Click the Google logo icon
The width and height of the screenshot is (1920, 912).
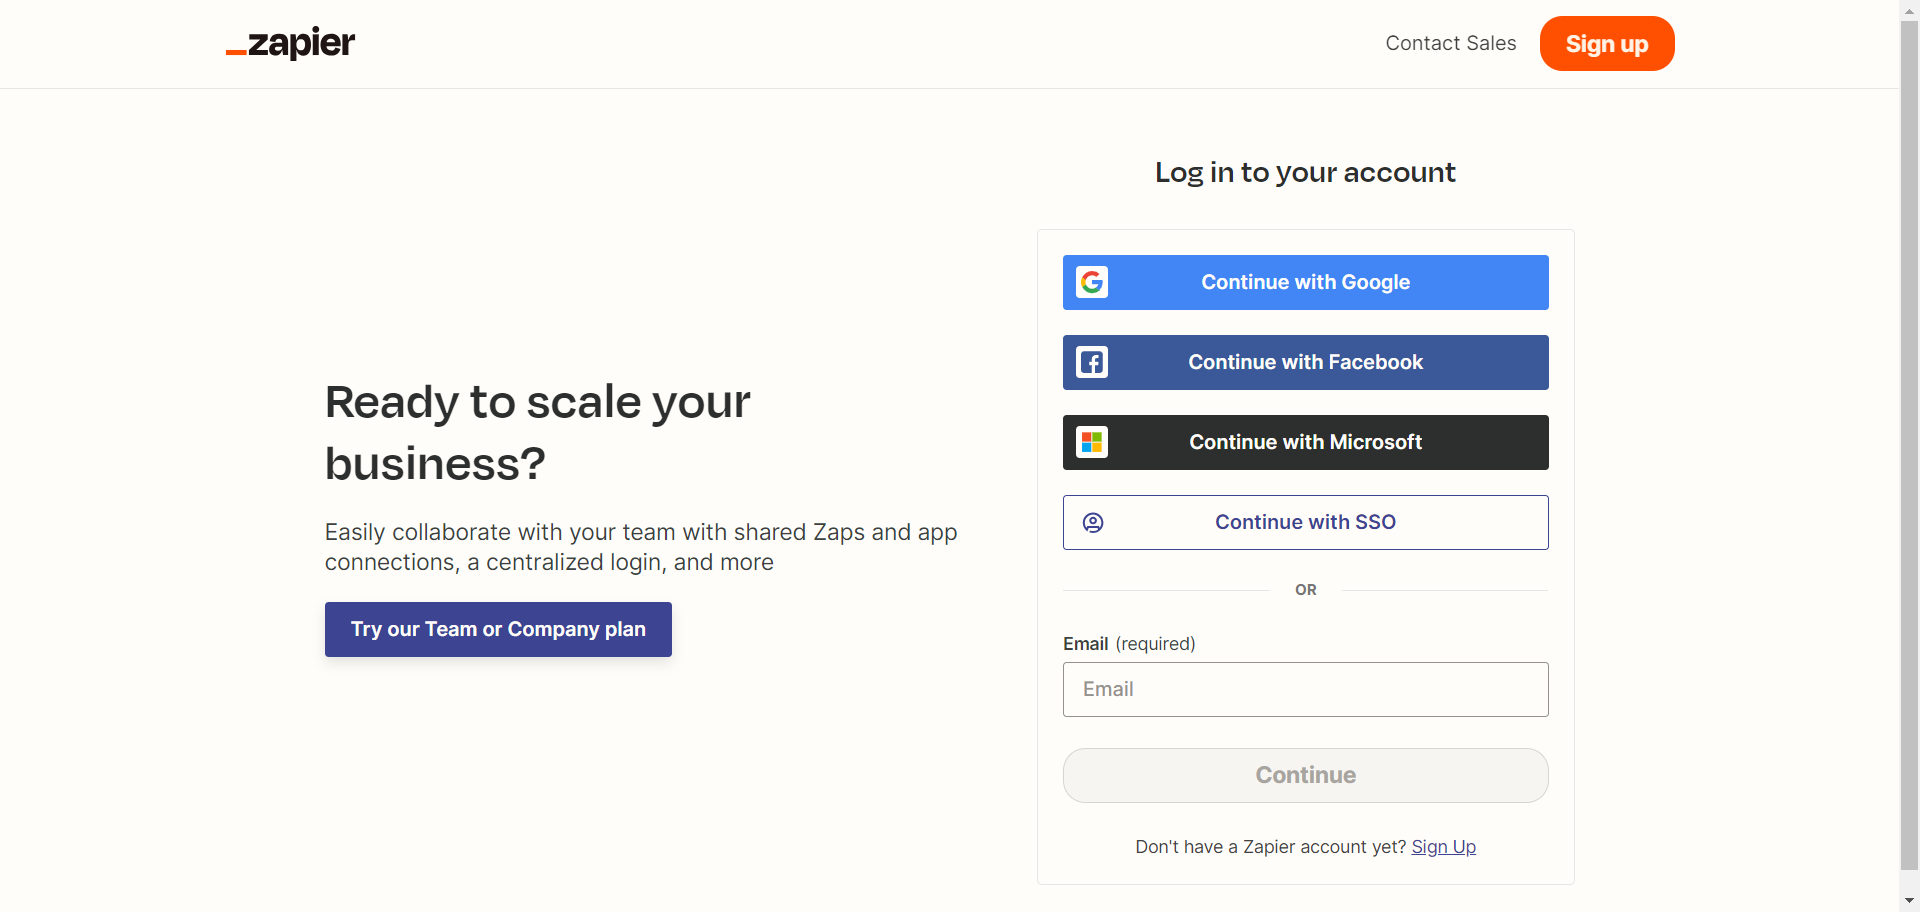[x=1092, y=282]
